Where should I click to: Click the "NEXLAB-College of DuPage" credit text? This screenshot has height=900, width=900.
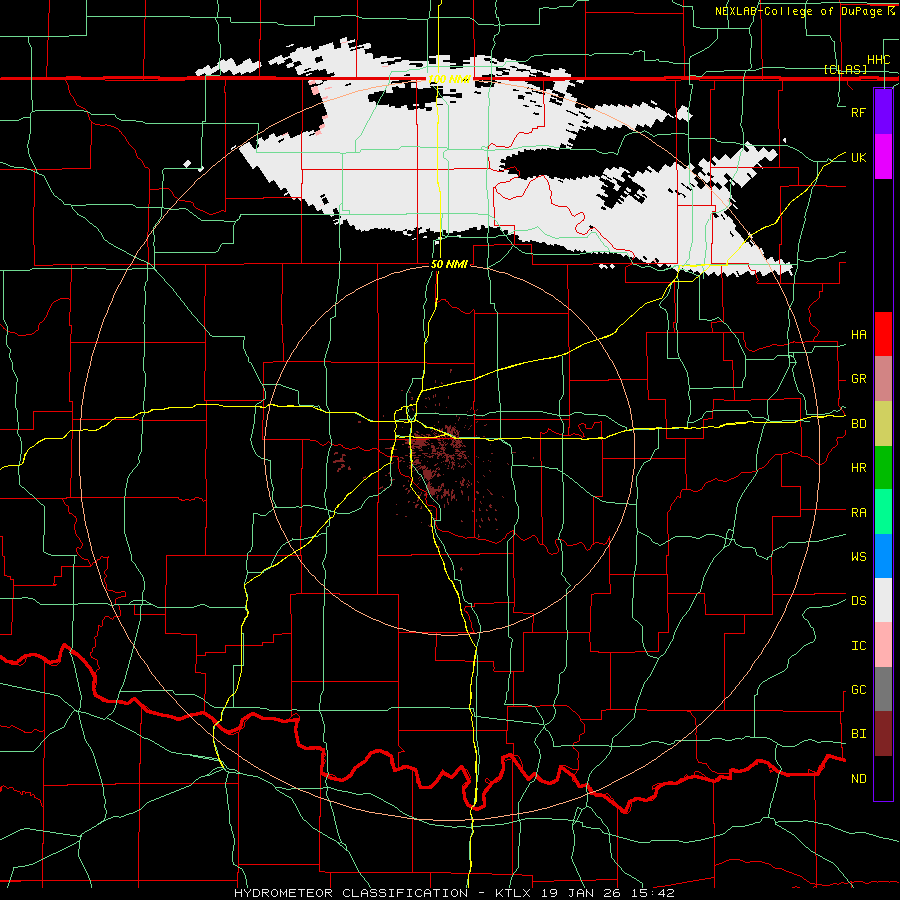click(x=800, y=11)
